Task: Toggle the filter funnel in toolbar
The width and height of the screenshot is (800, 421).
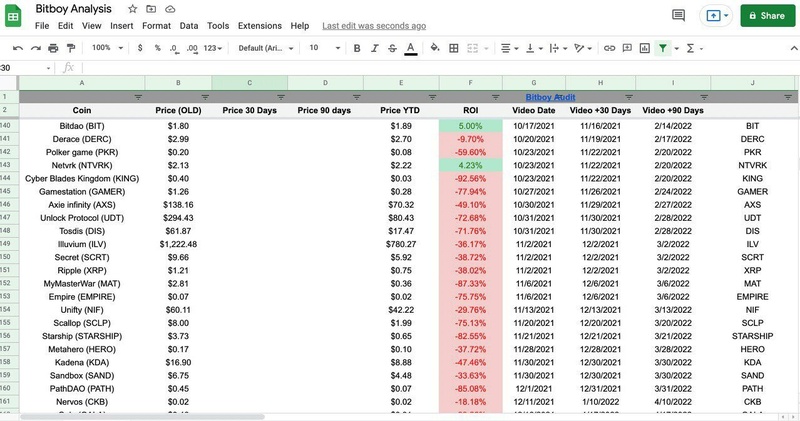Action: (662, 48)
